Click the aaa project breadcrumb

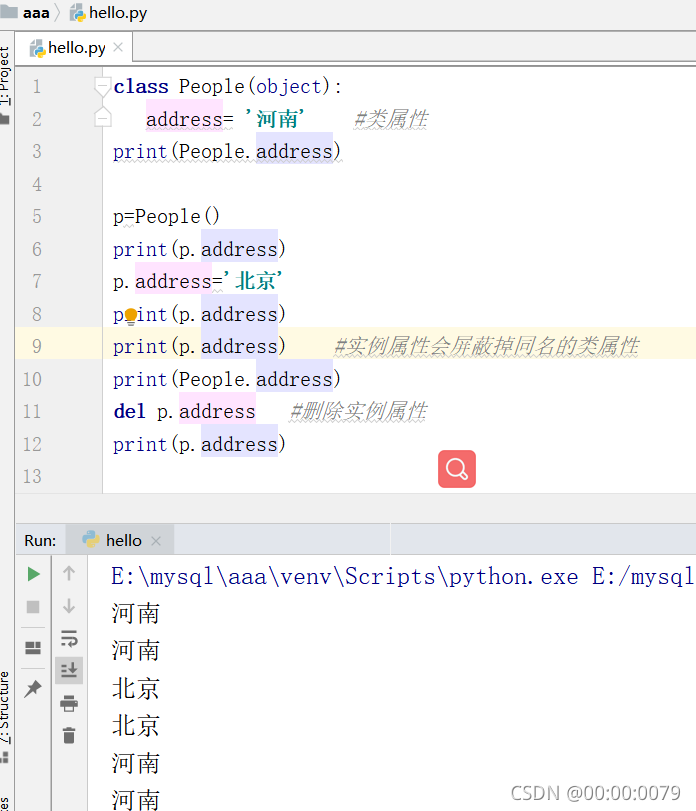(26, 12)
